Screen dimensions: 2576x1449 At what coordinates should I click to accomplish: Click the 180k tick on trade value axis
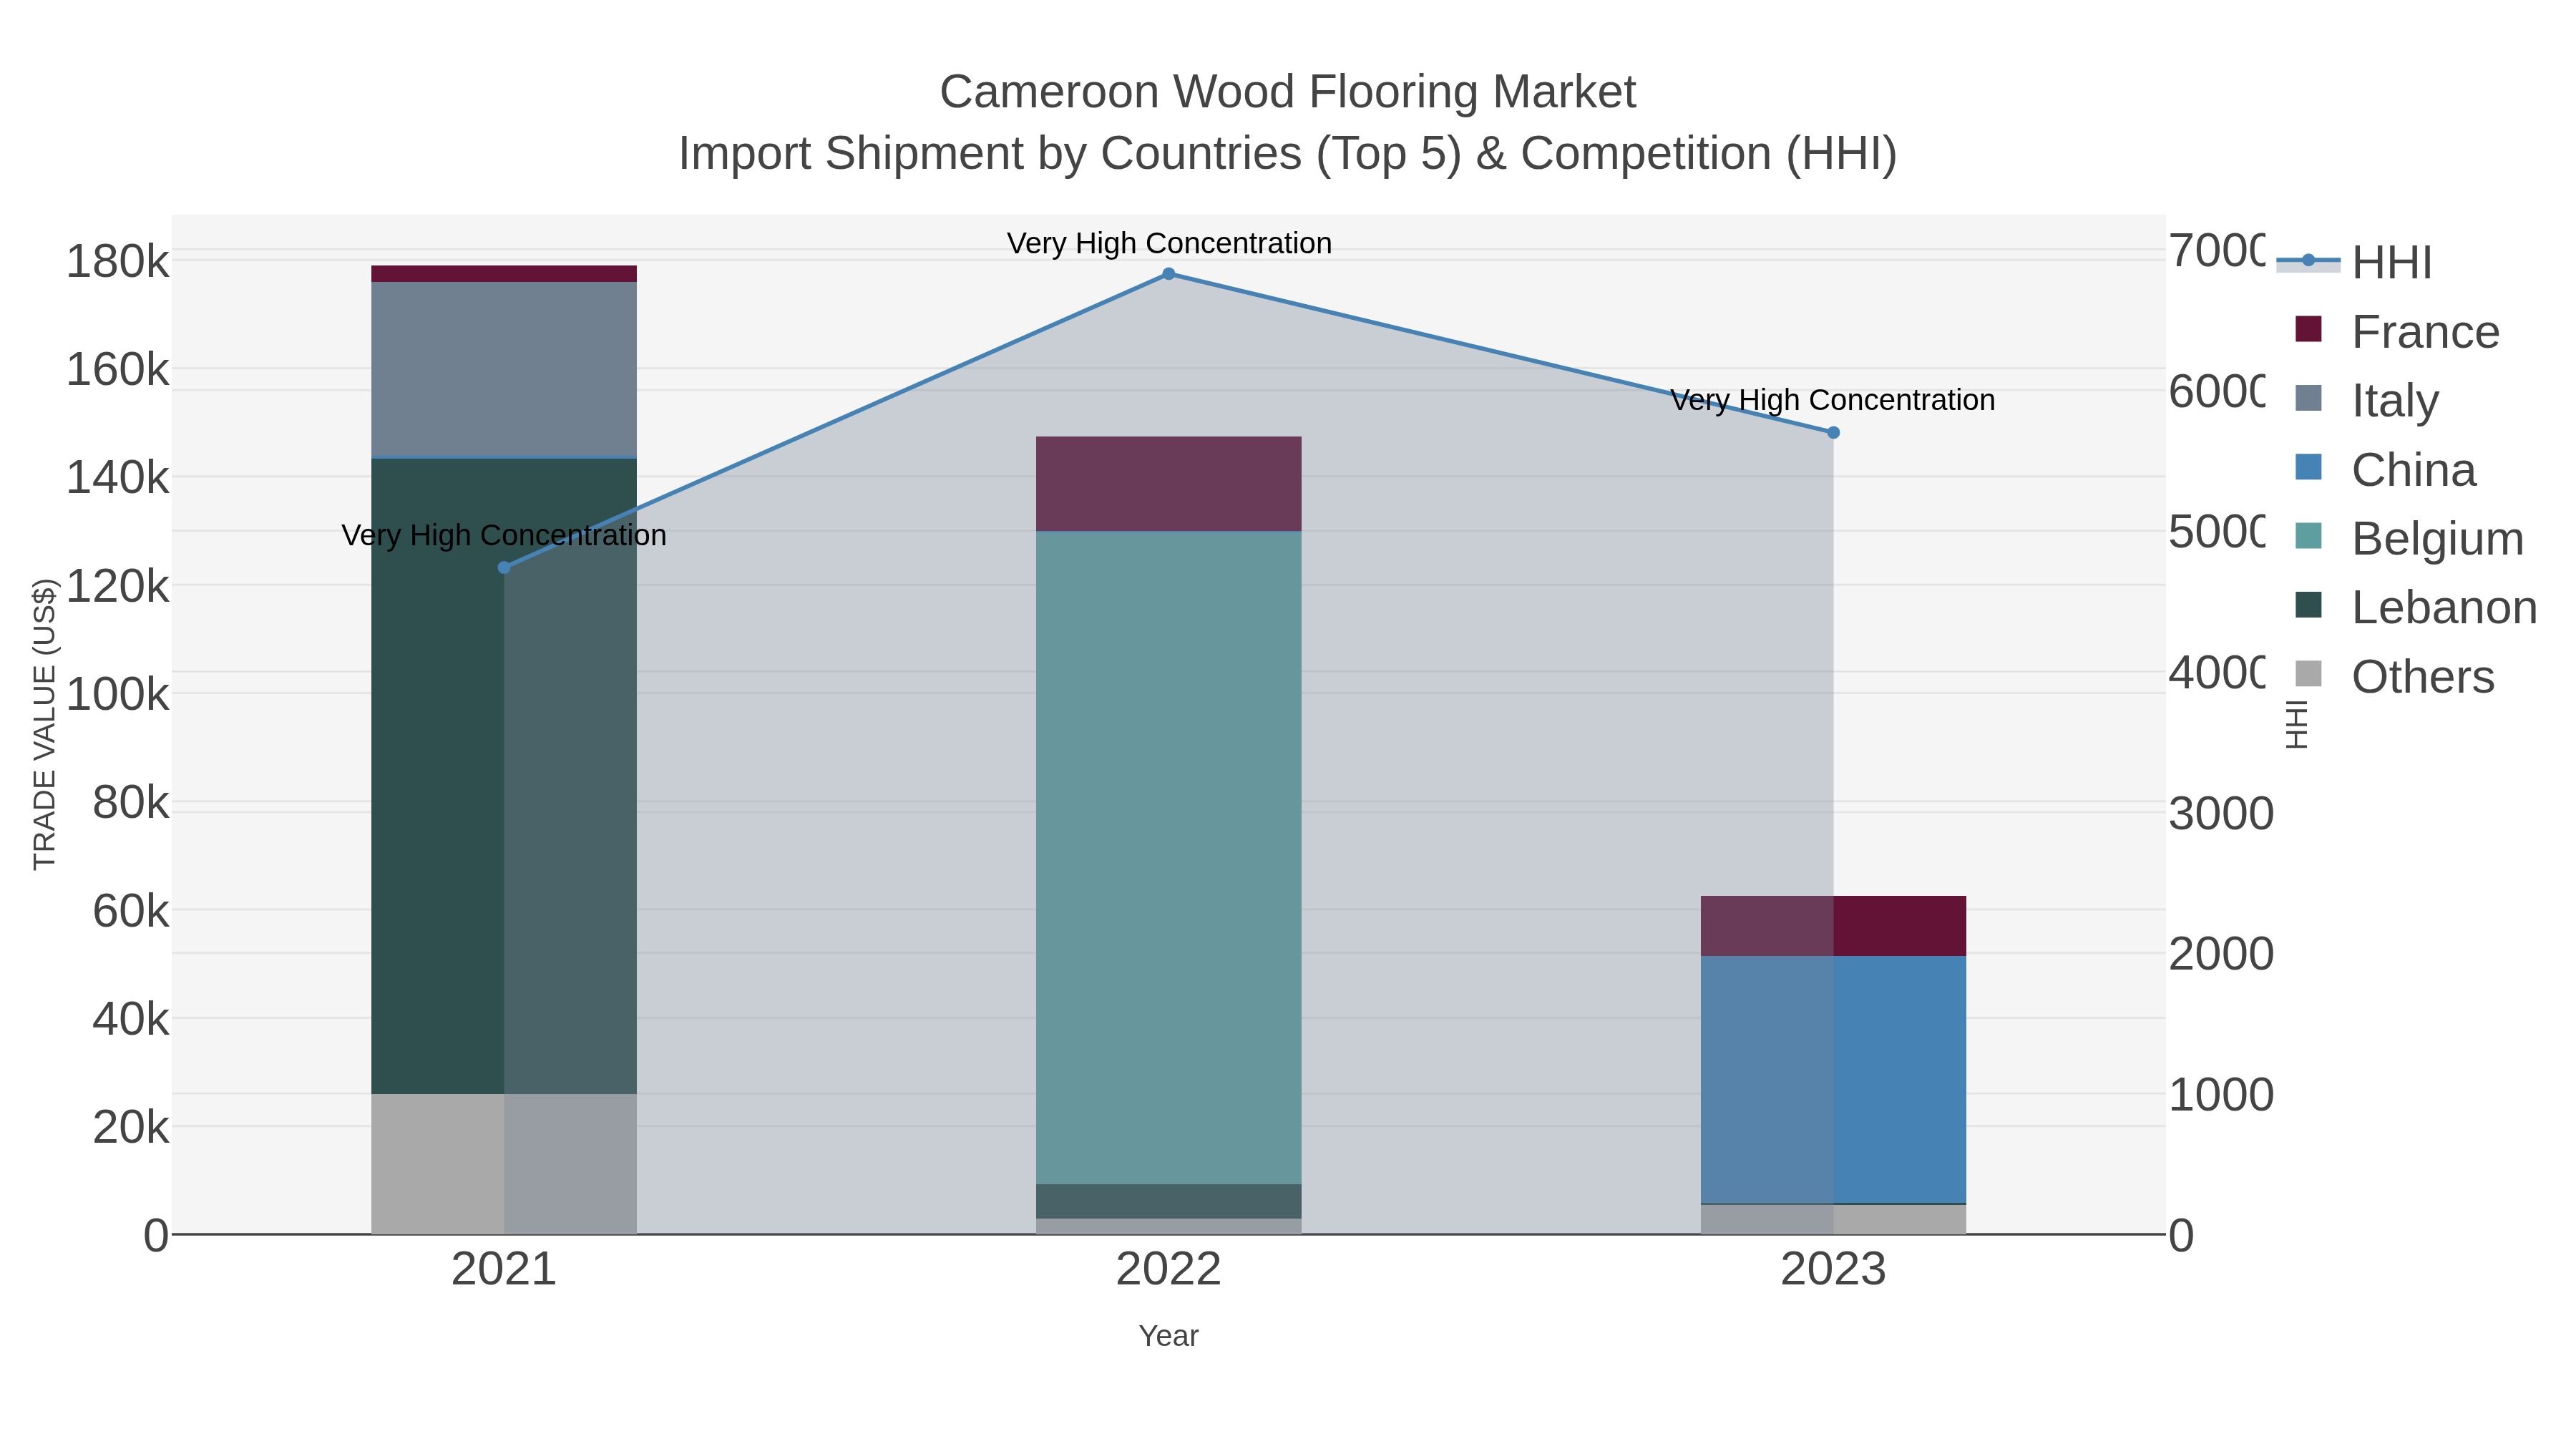pyautogui.click(x=117, y=262)
